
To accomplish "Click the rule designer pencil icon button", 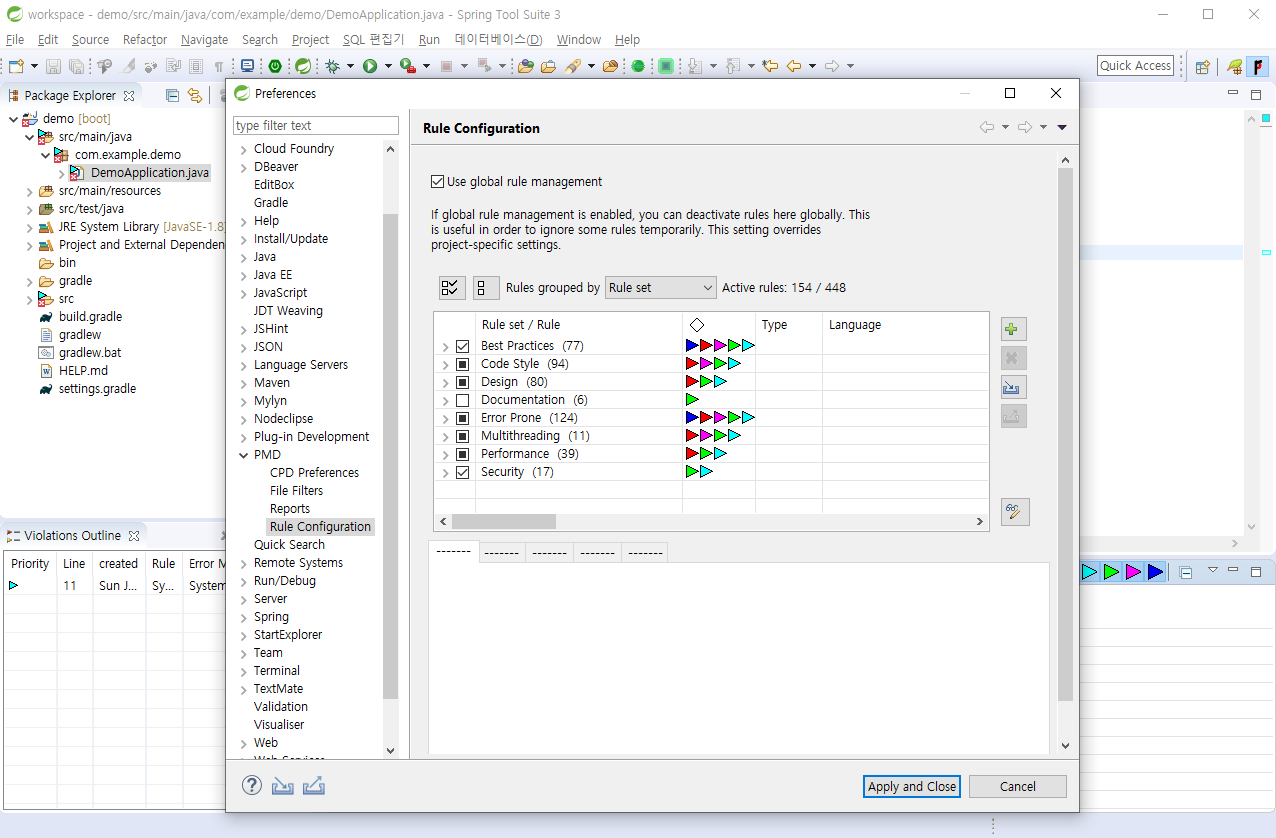I will tap(1015, 512).
